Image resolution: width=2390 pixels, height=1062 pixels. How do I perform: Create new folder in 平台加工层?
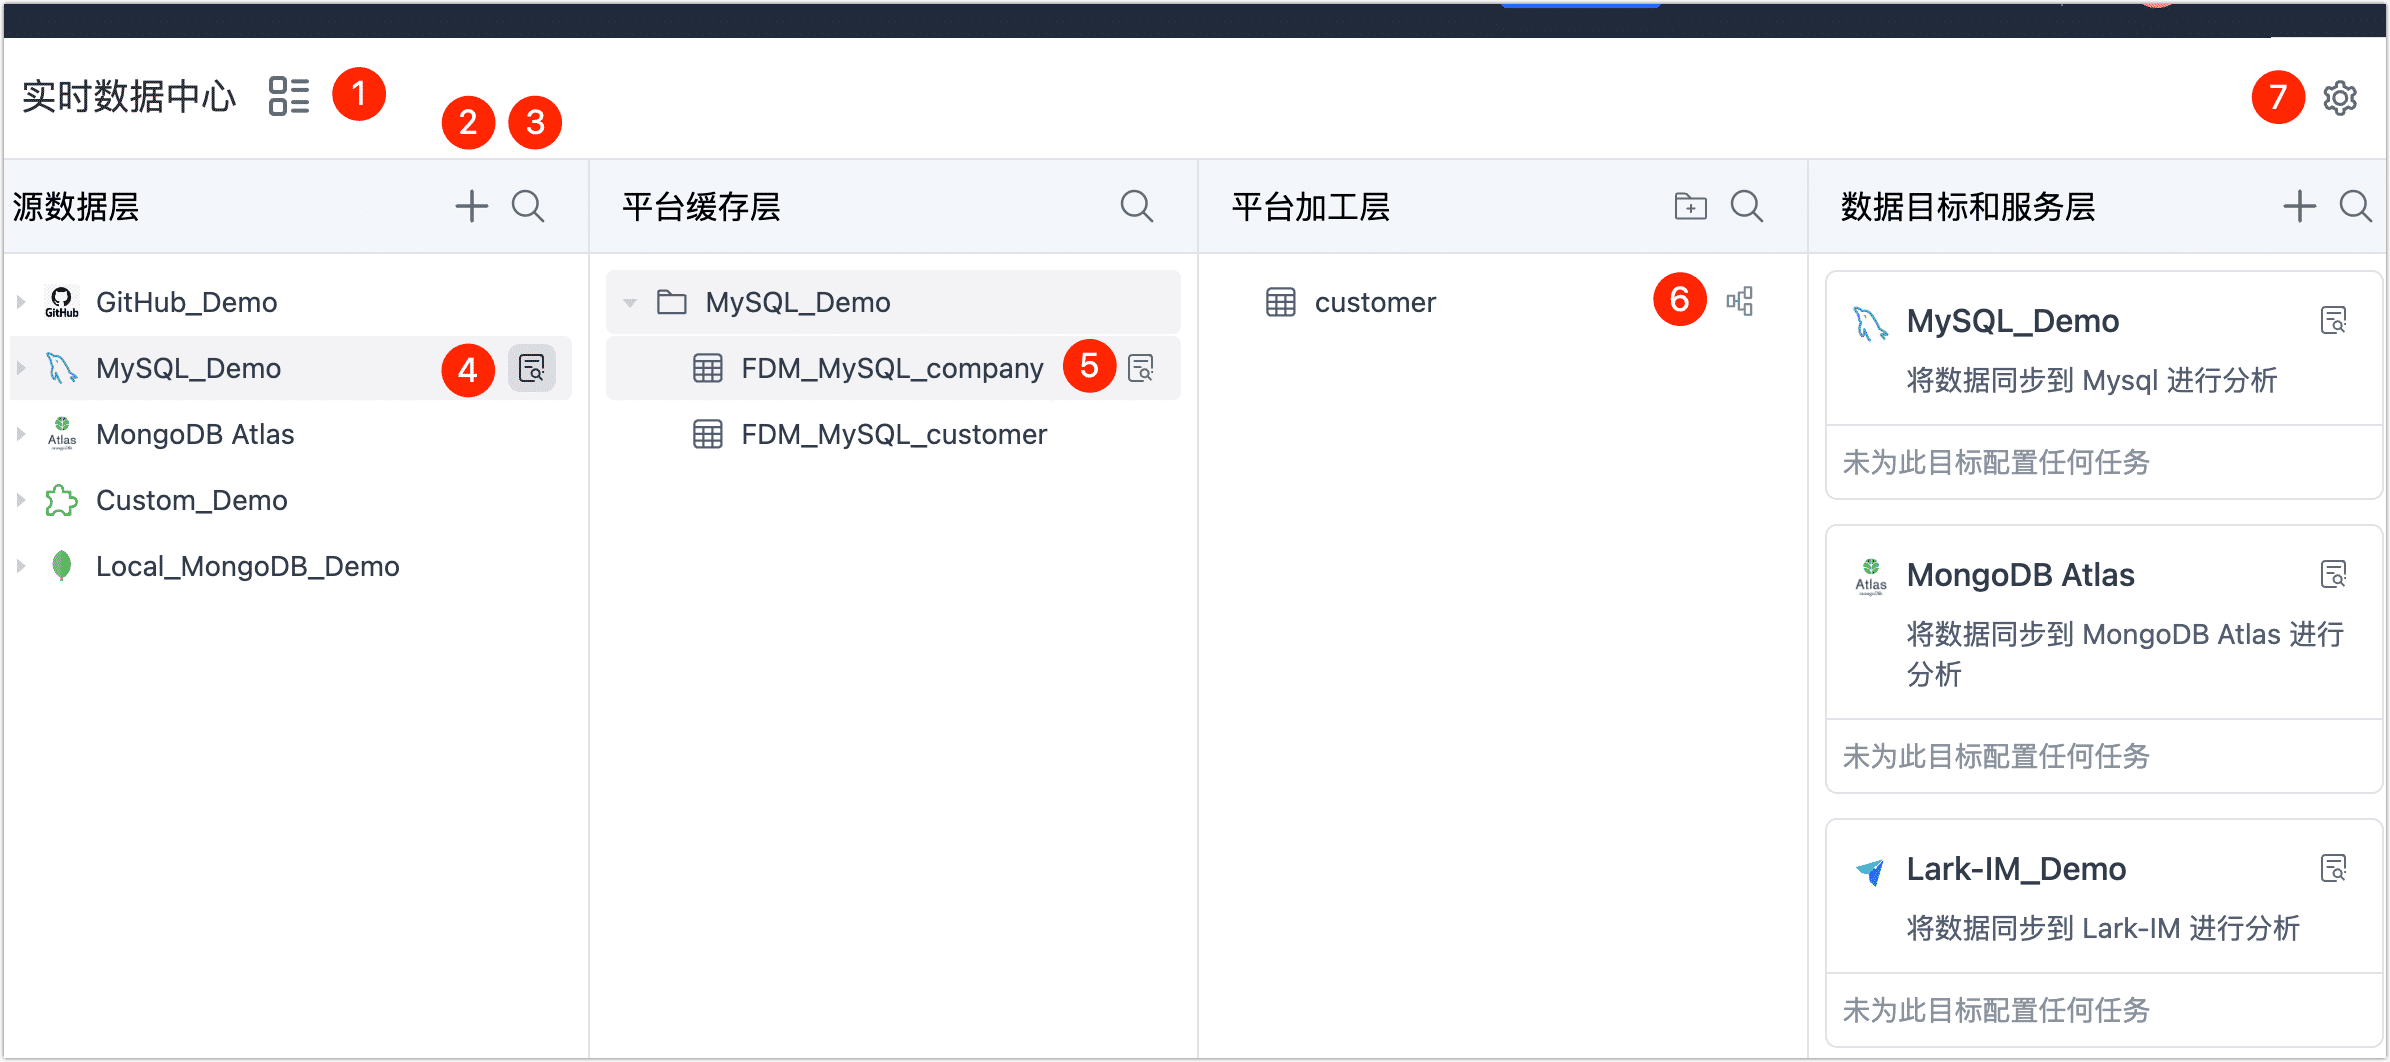(1690, 207)
